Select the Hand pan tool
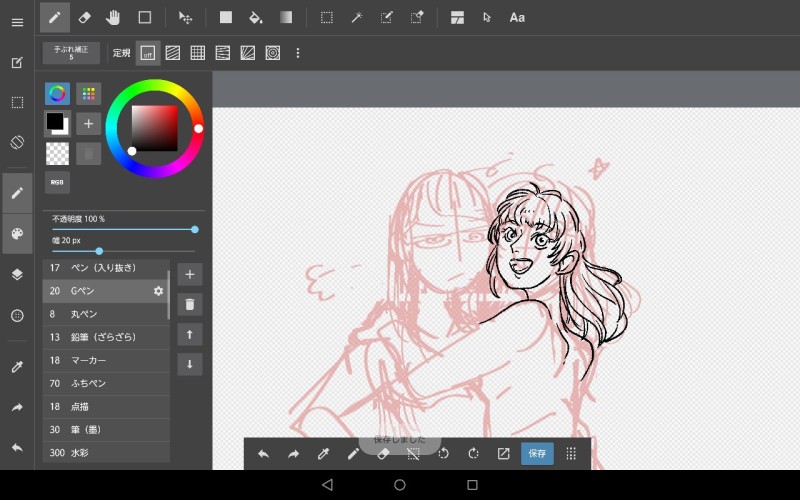The image size is (800, 500). click(113, 17)
